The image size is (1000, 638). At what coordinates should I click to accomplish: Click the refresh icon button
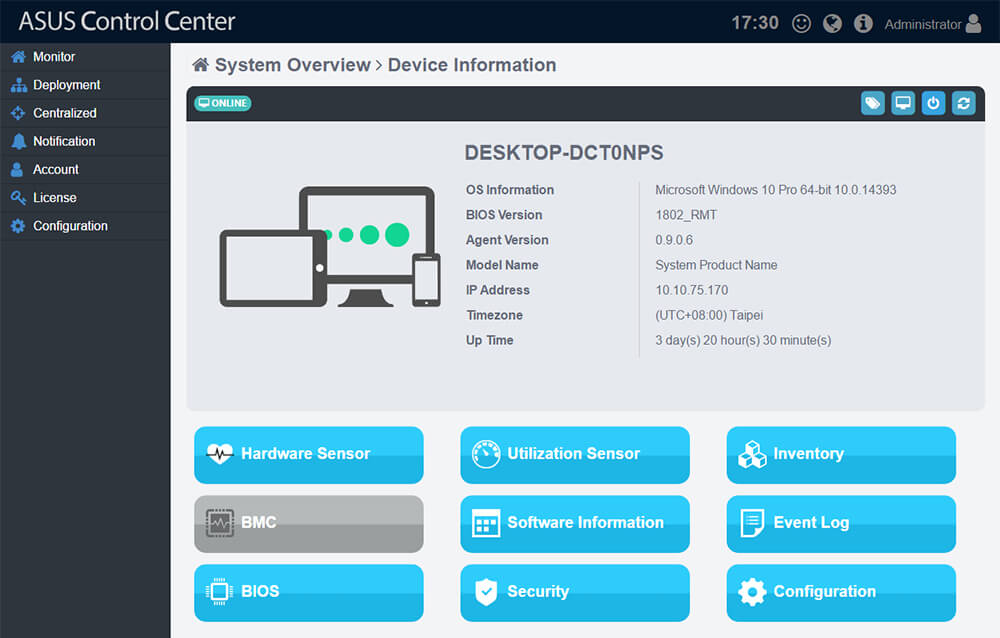click(964, 103)
